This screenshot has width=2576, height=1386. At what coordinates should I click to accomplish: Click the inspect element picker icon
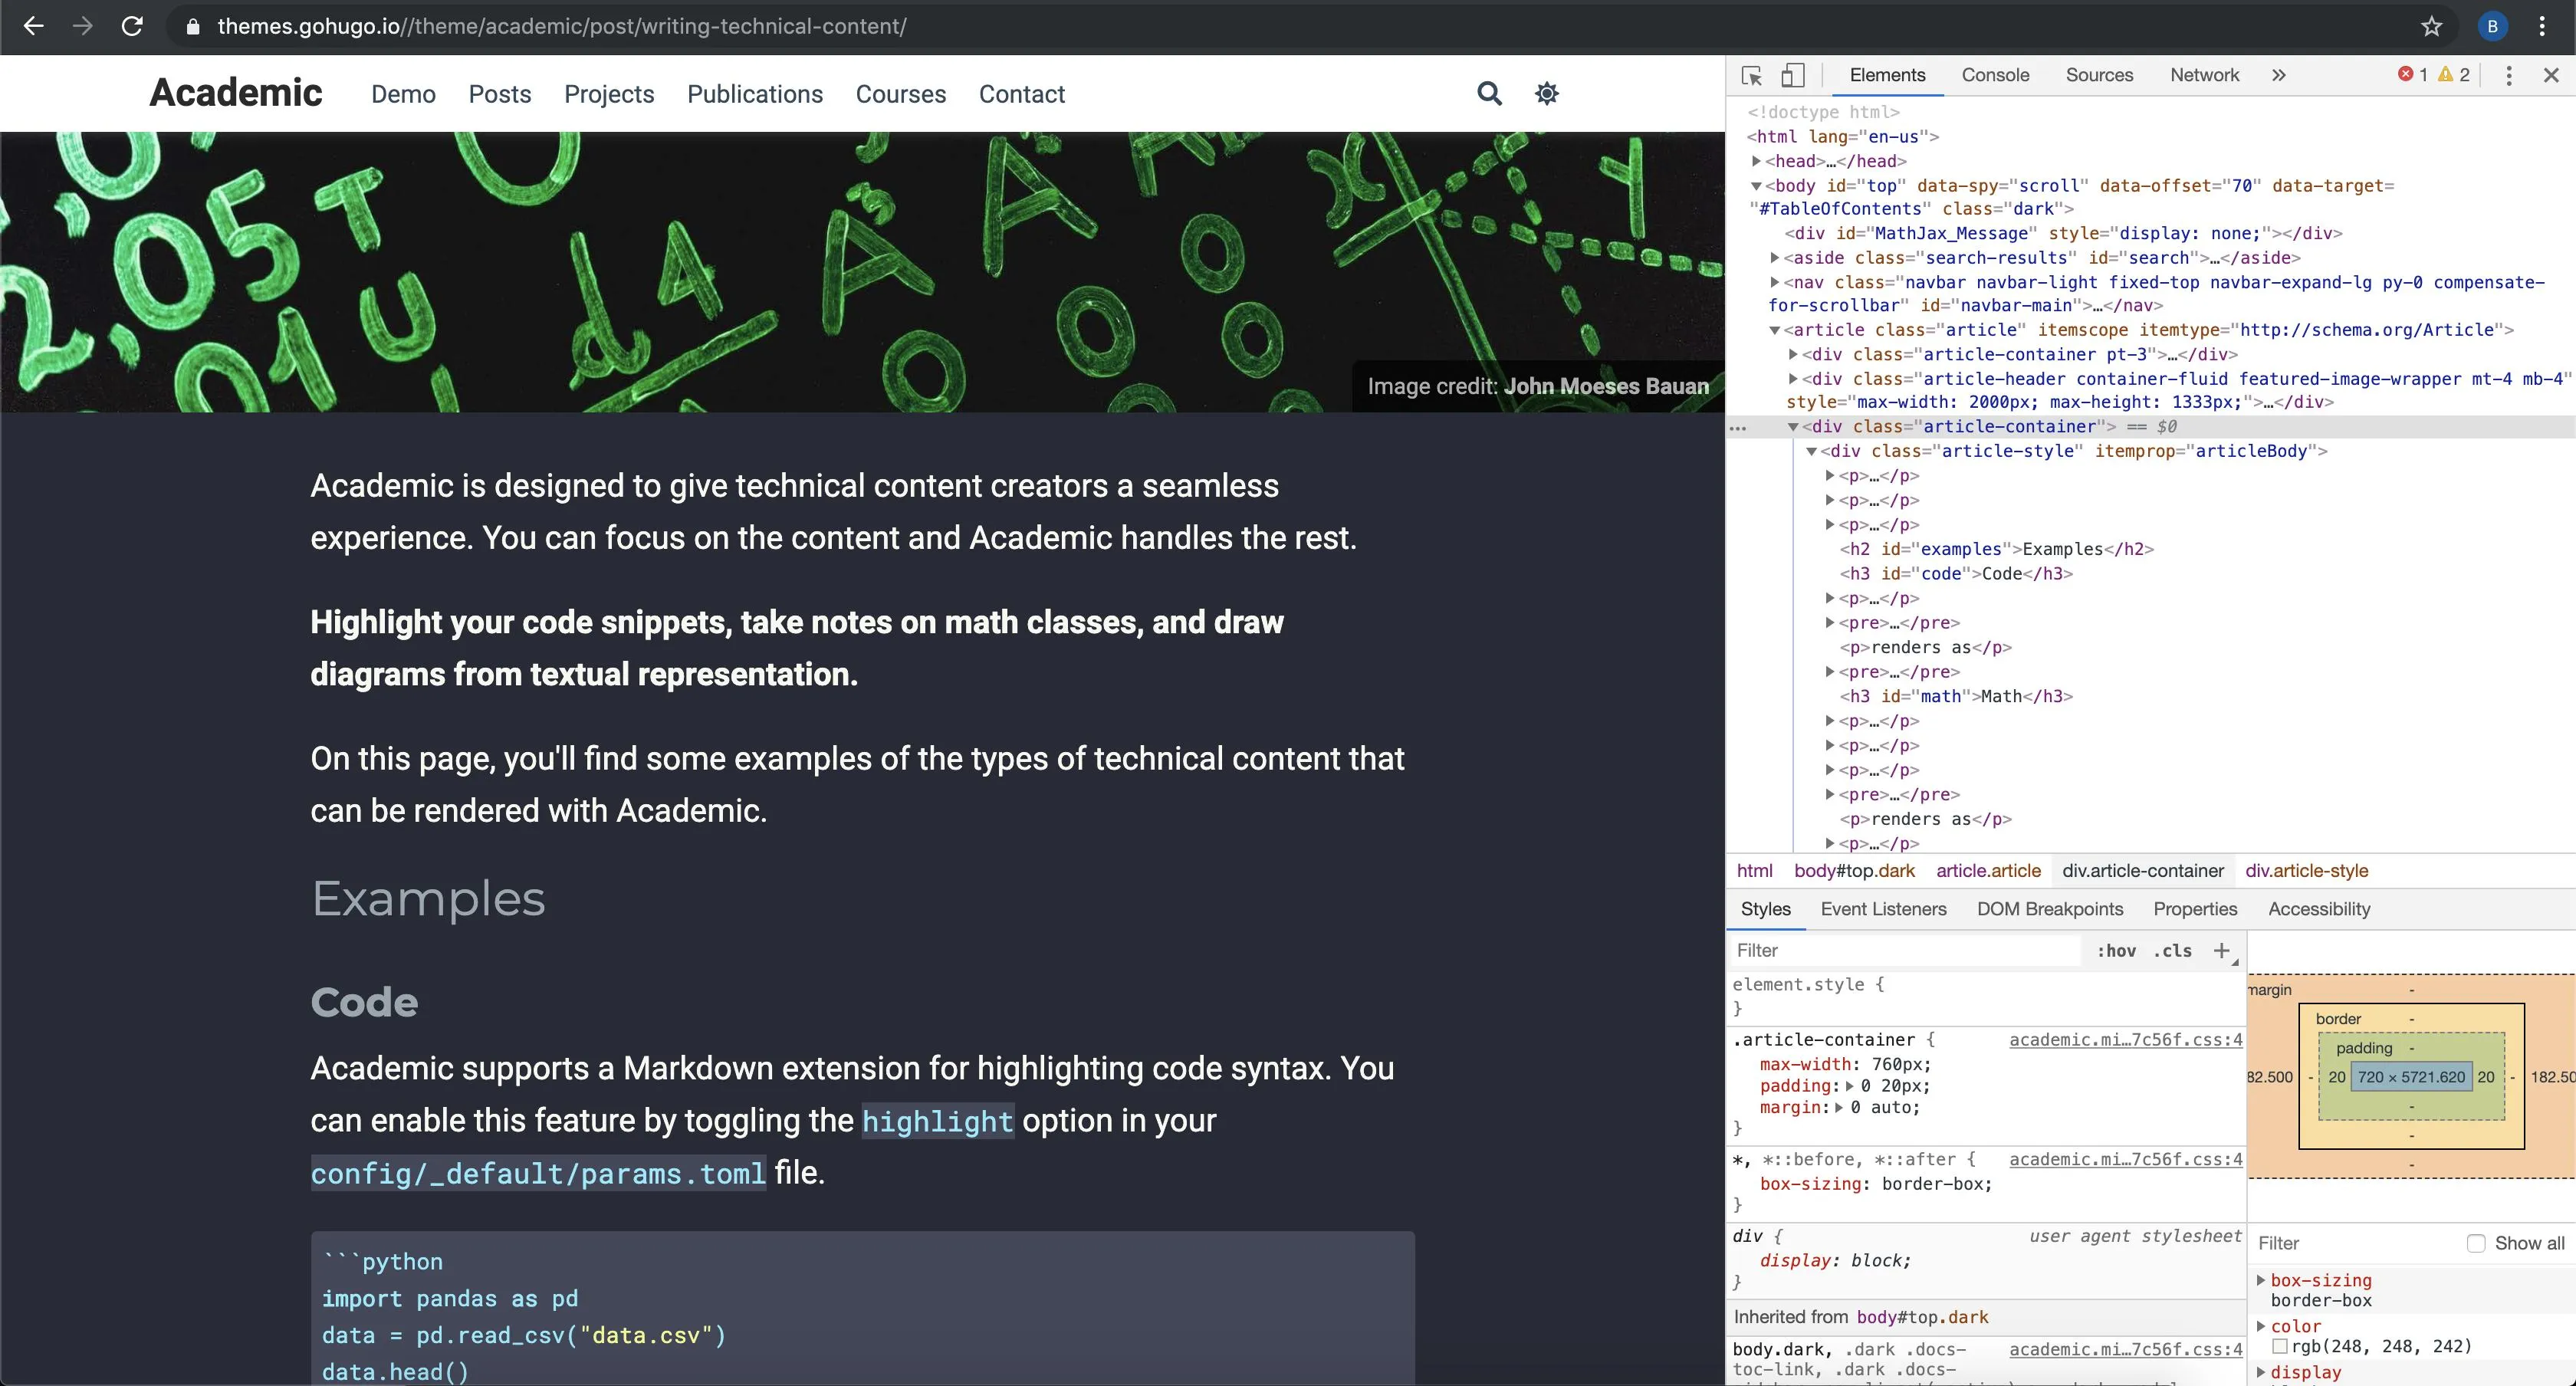coord(1751,75)
